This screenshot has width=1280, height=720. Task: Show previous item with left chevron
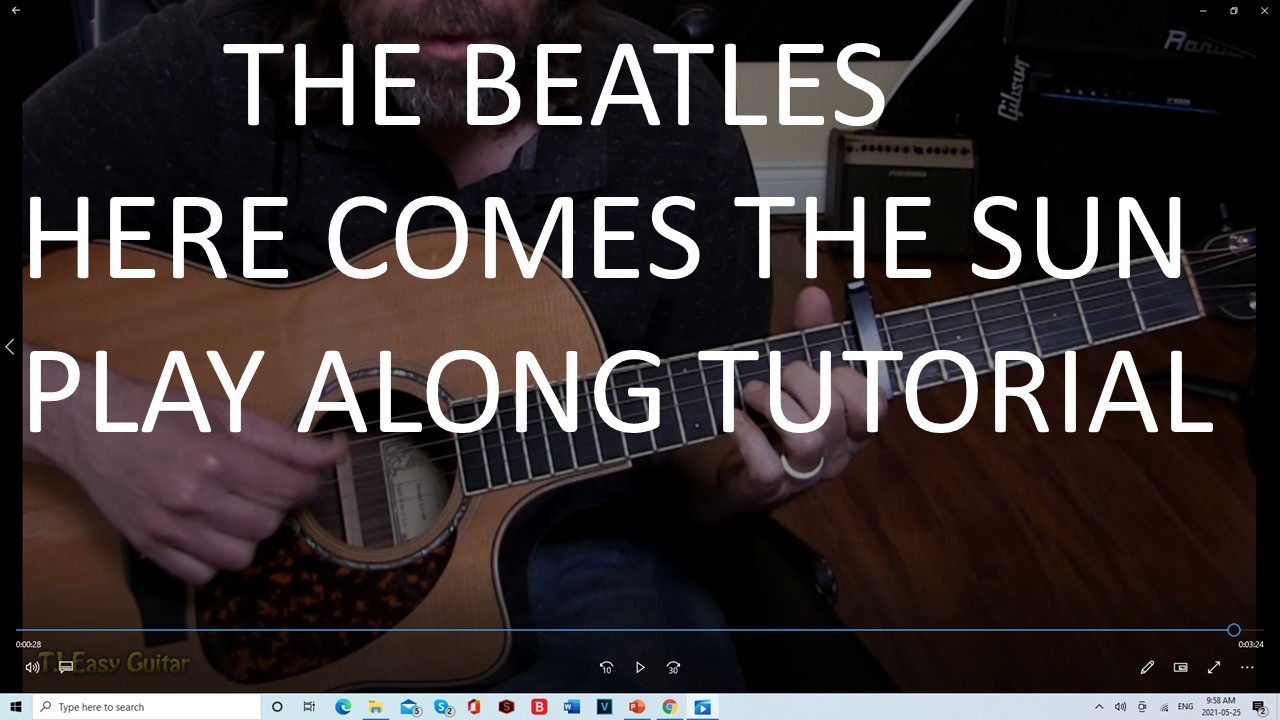(x=10, y=347)
